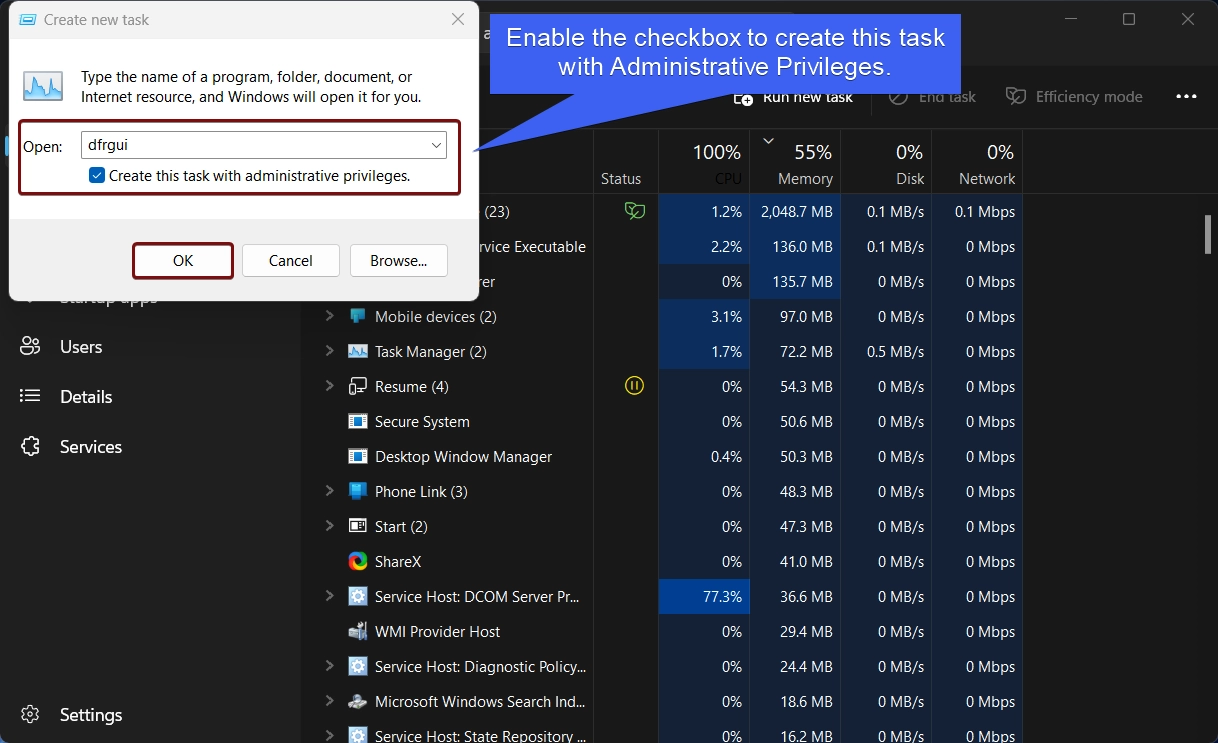
Task: Click the yellow suspended status icon for Resume
Action: [x=634, y=386]
